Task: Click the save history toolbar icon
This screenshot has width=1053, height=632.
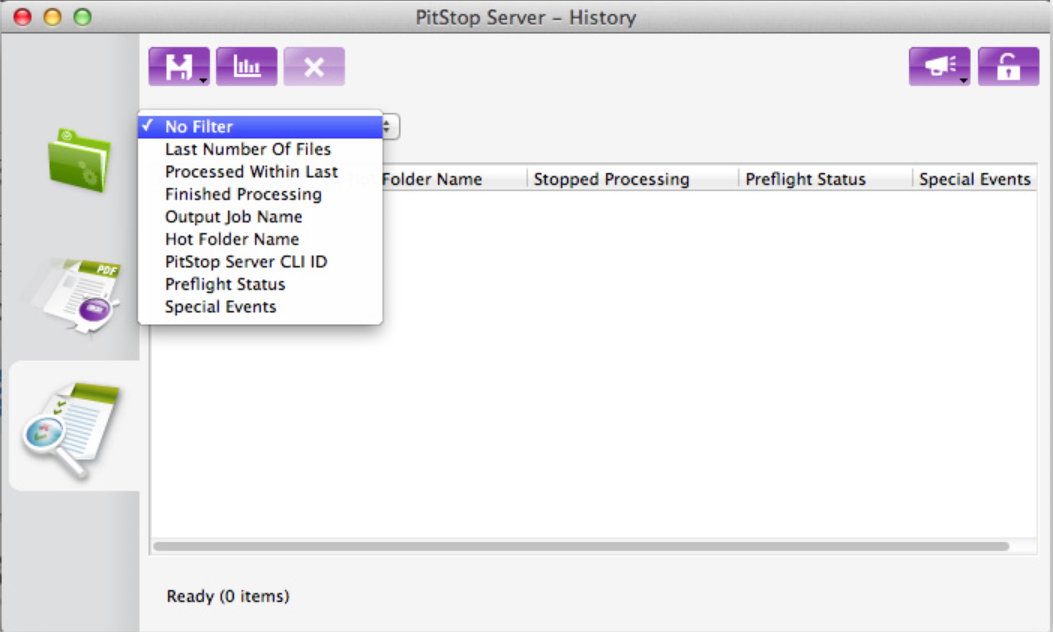Action: pos(178,67)
